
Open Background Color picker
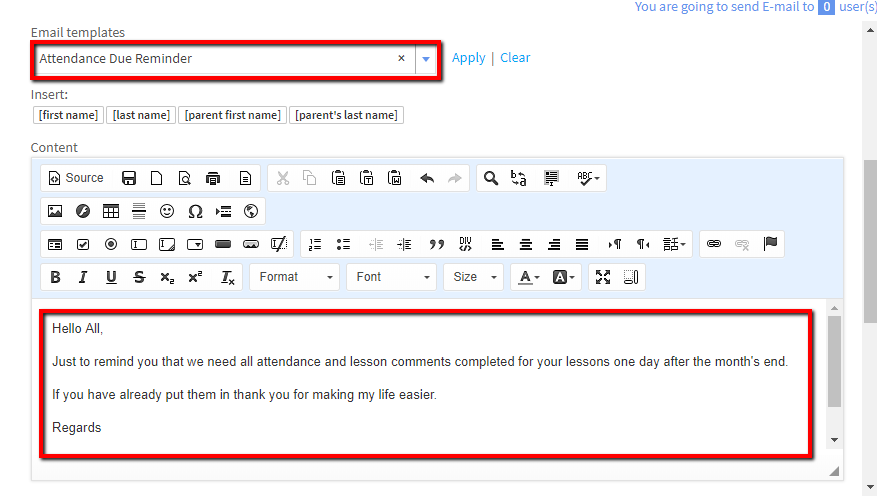[x=563, y=277]
